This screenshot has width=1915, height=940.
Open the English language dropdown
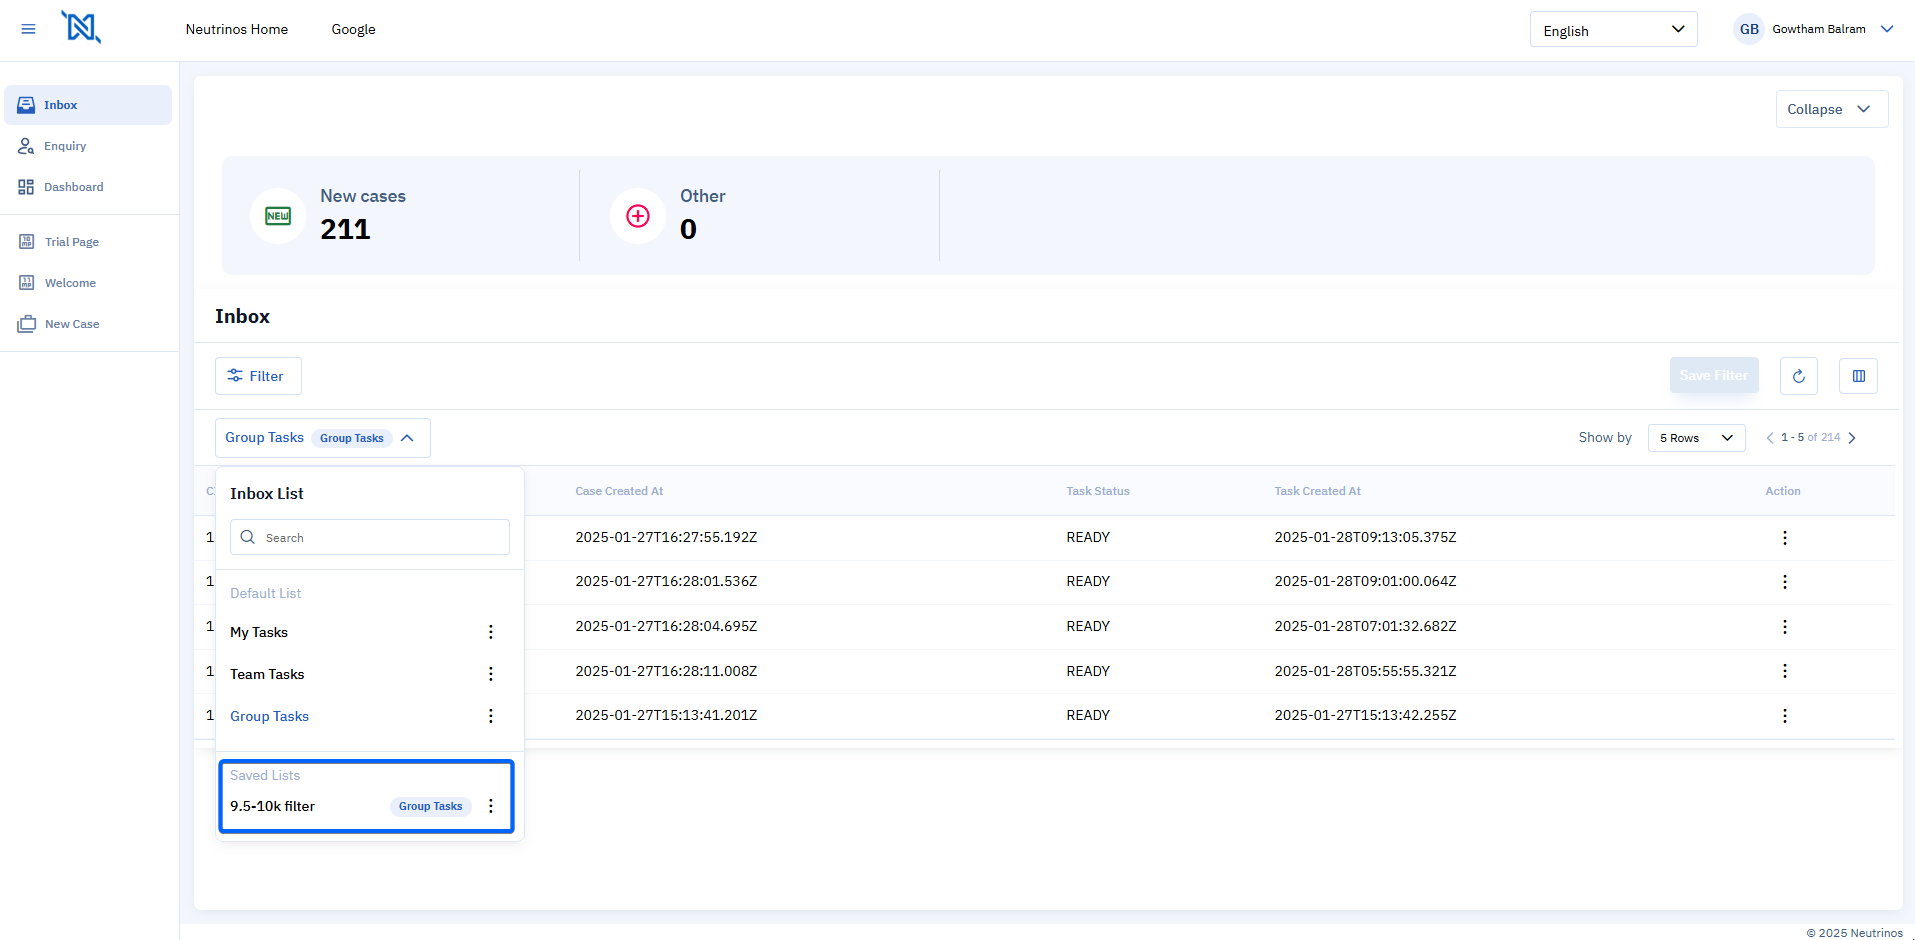pos(1613,30)
